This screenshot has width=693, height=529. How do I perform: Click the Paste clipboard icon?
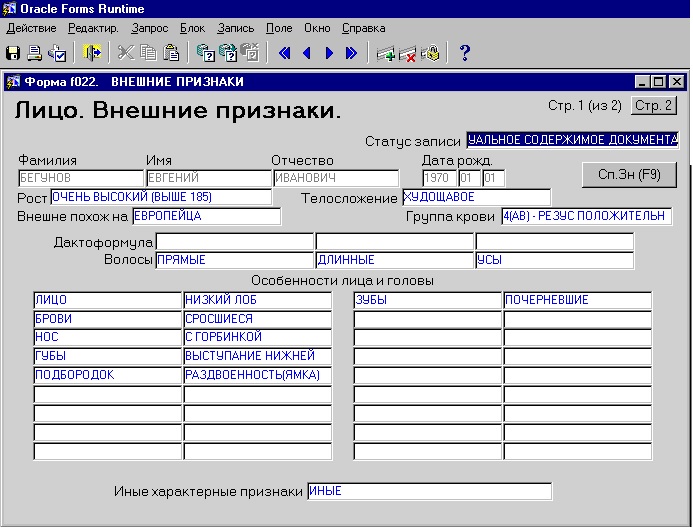171,54
